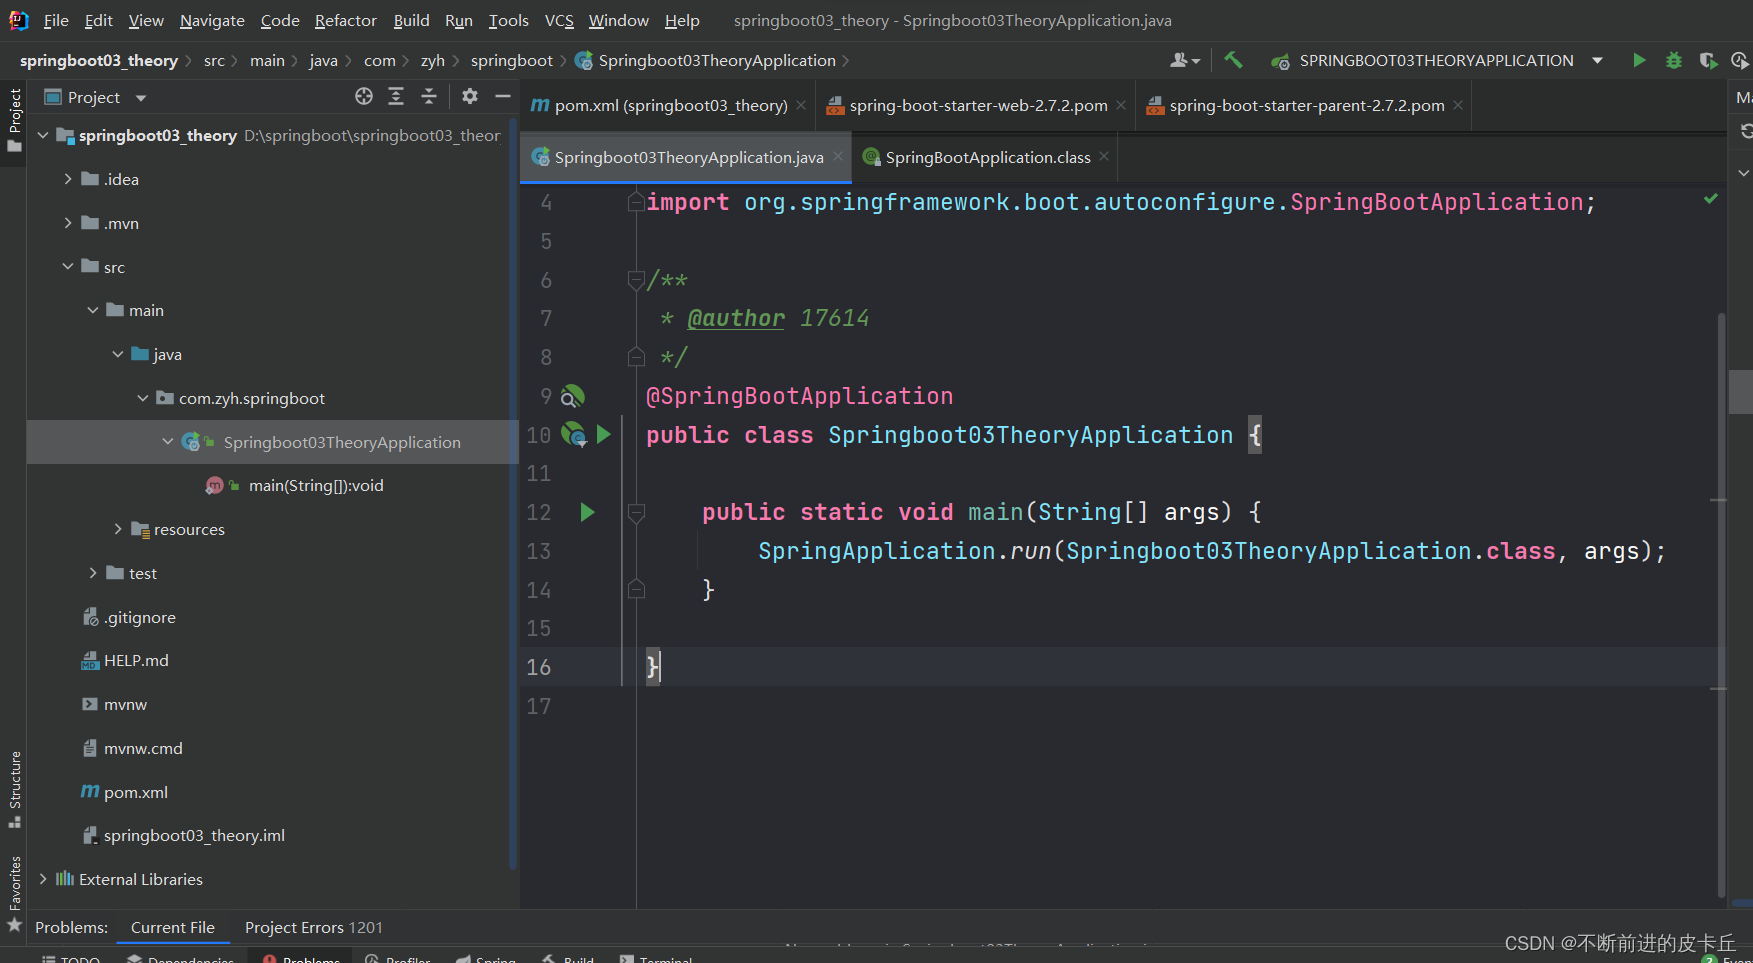Open the Structure side tool button
This screenshot has width=1753, height=963.
coord(14,789)
